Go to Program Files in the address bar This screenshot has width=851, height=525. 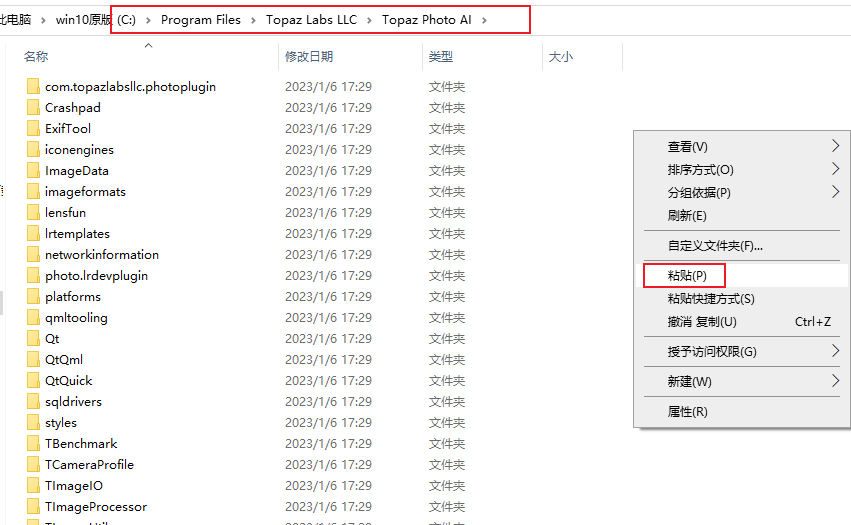click(x=201, y=20)
